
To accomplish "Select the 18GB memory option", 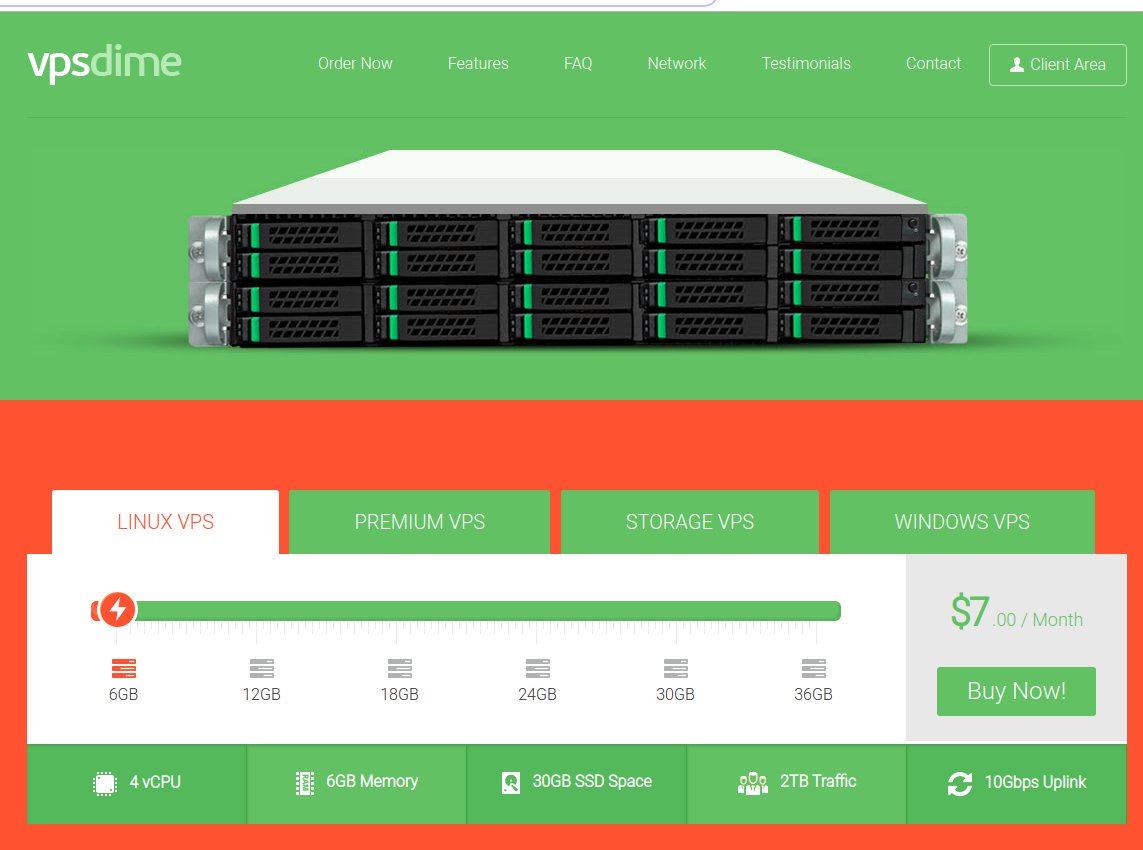I will tap(399, 667).
